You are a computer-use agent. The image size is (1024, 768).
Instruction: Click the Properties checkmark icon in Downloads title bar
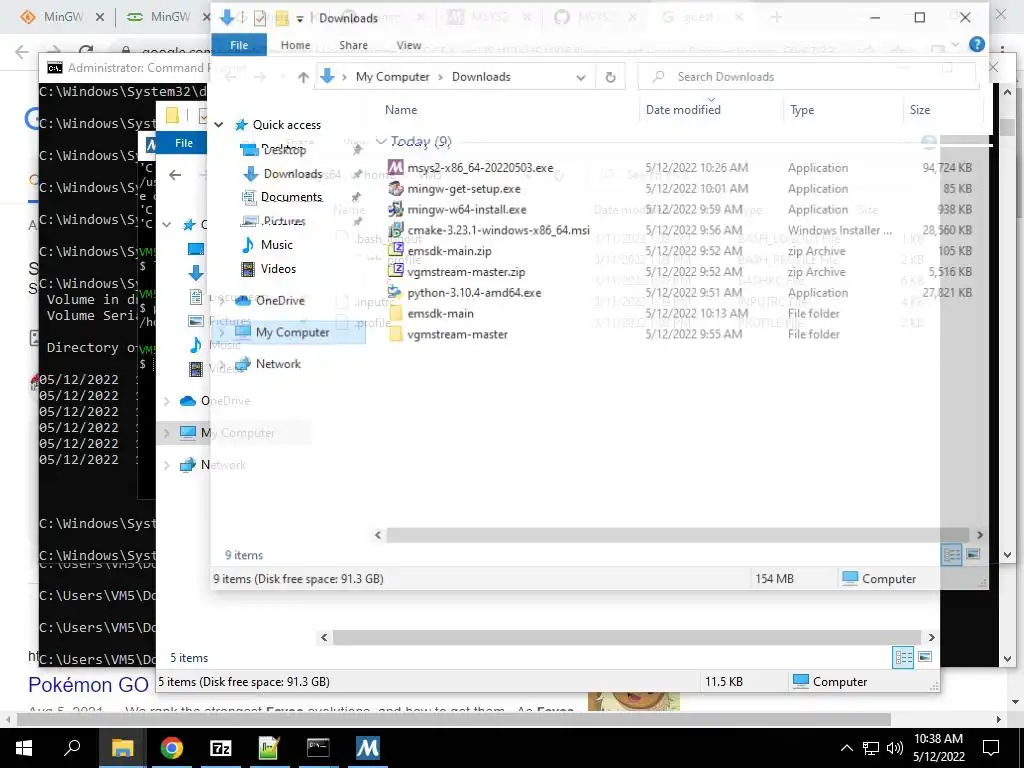point(260,18)
